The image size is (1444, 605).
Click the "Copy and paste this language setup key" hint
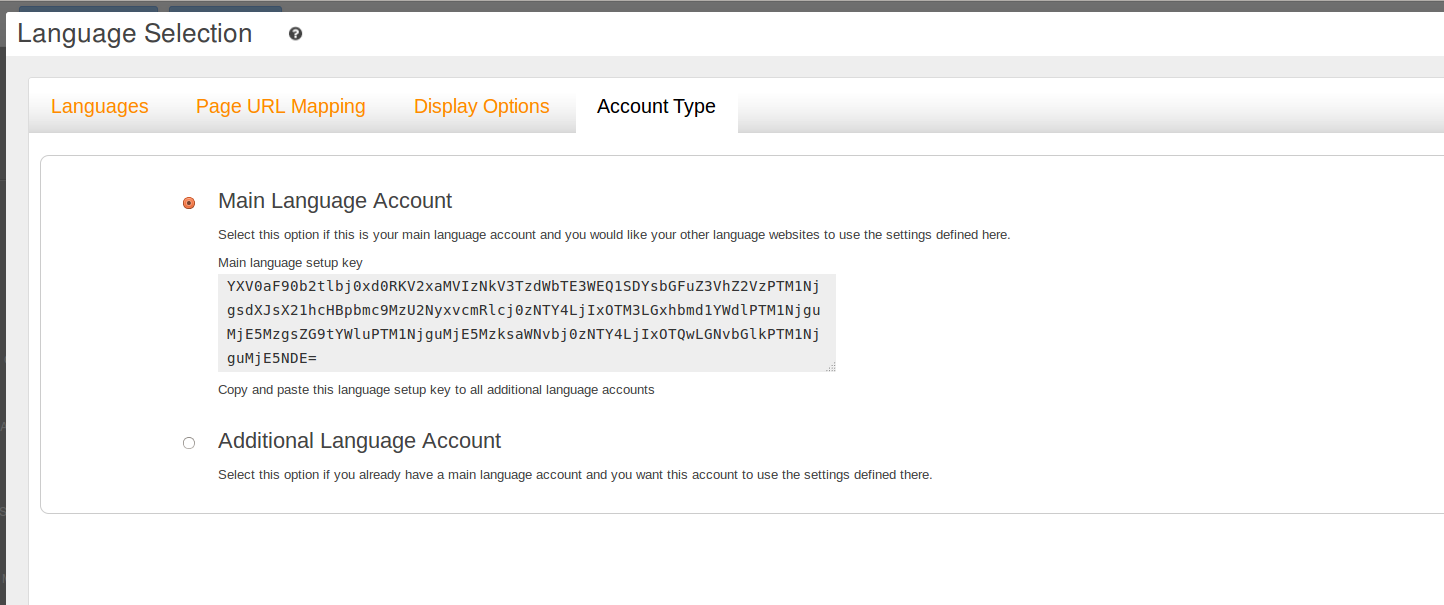click(x=436, y=390)
